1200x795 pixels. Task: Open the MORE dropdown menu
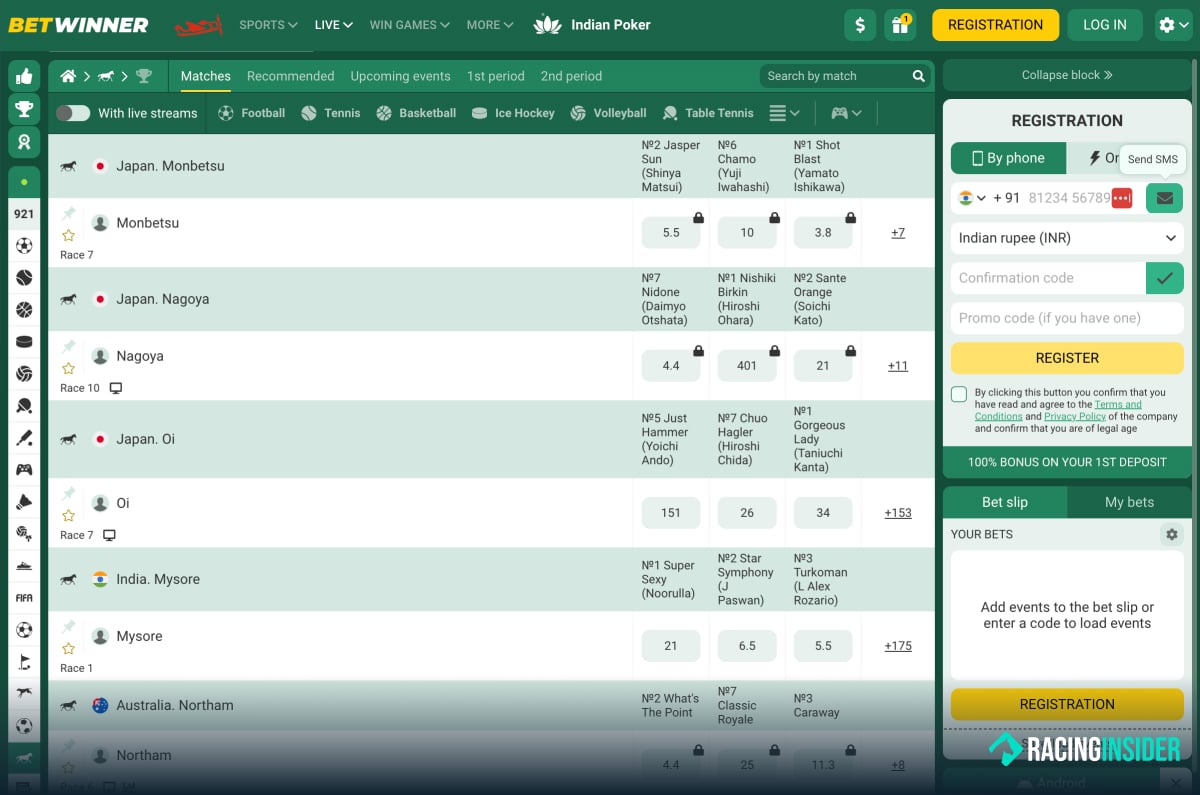tap(490, 25)
